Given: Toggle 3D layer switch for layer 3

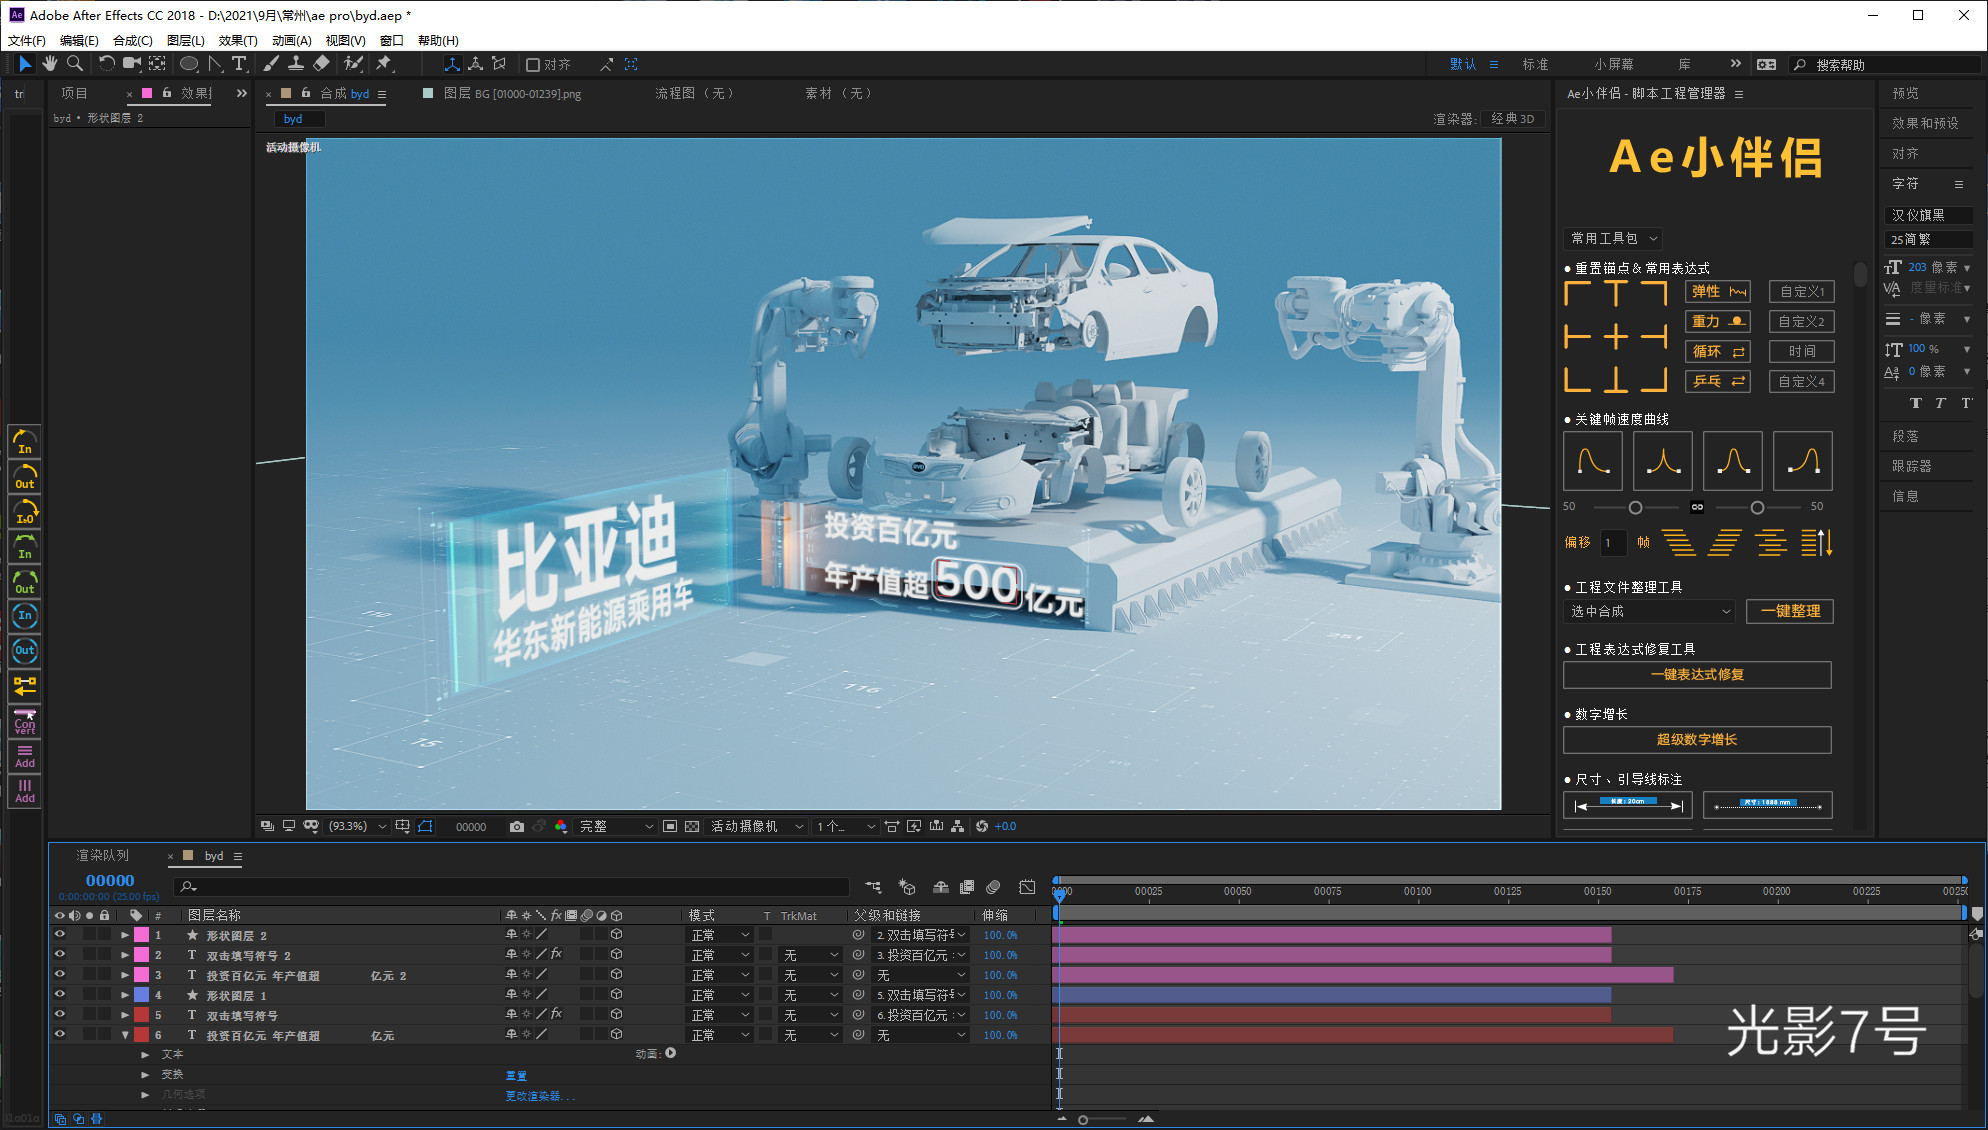Looking at the screenshot, I should point(617,975).
